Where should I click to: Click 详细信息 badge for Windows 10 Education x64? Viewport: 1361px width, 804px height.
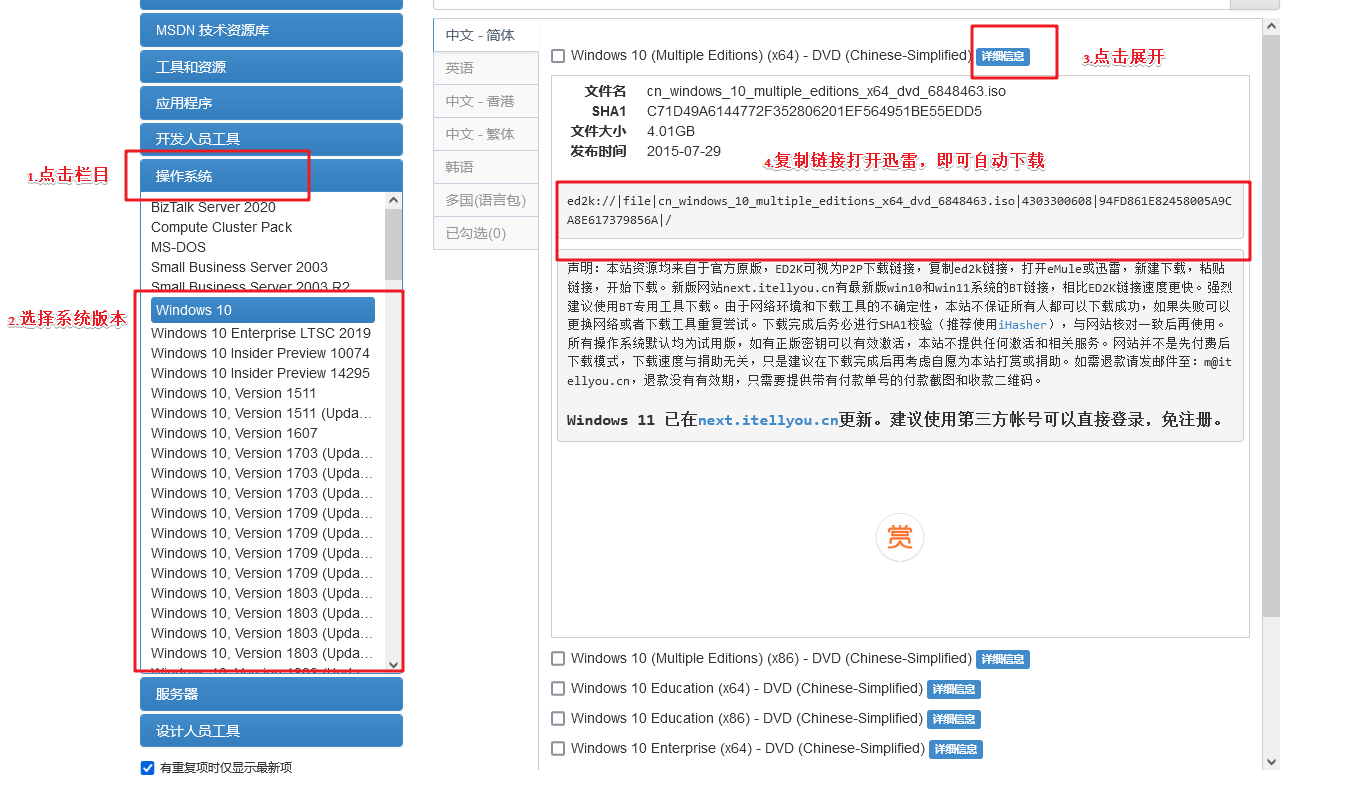tap(953, 689)
